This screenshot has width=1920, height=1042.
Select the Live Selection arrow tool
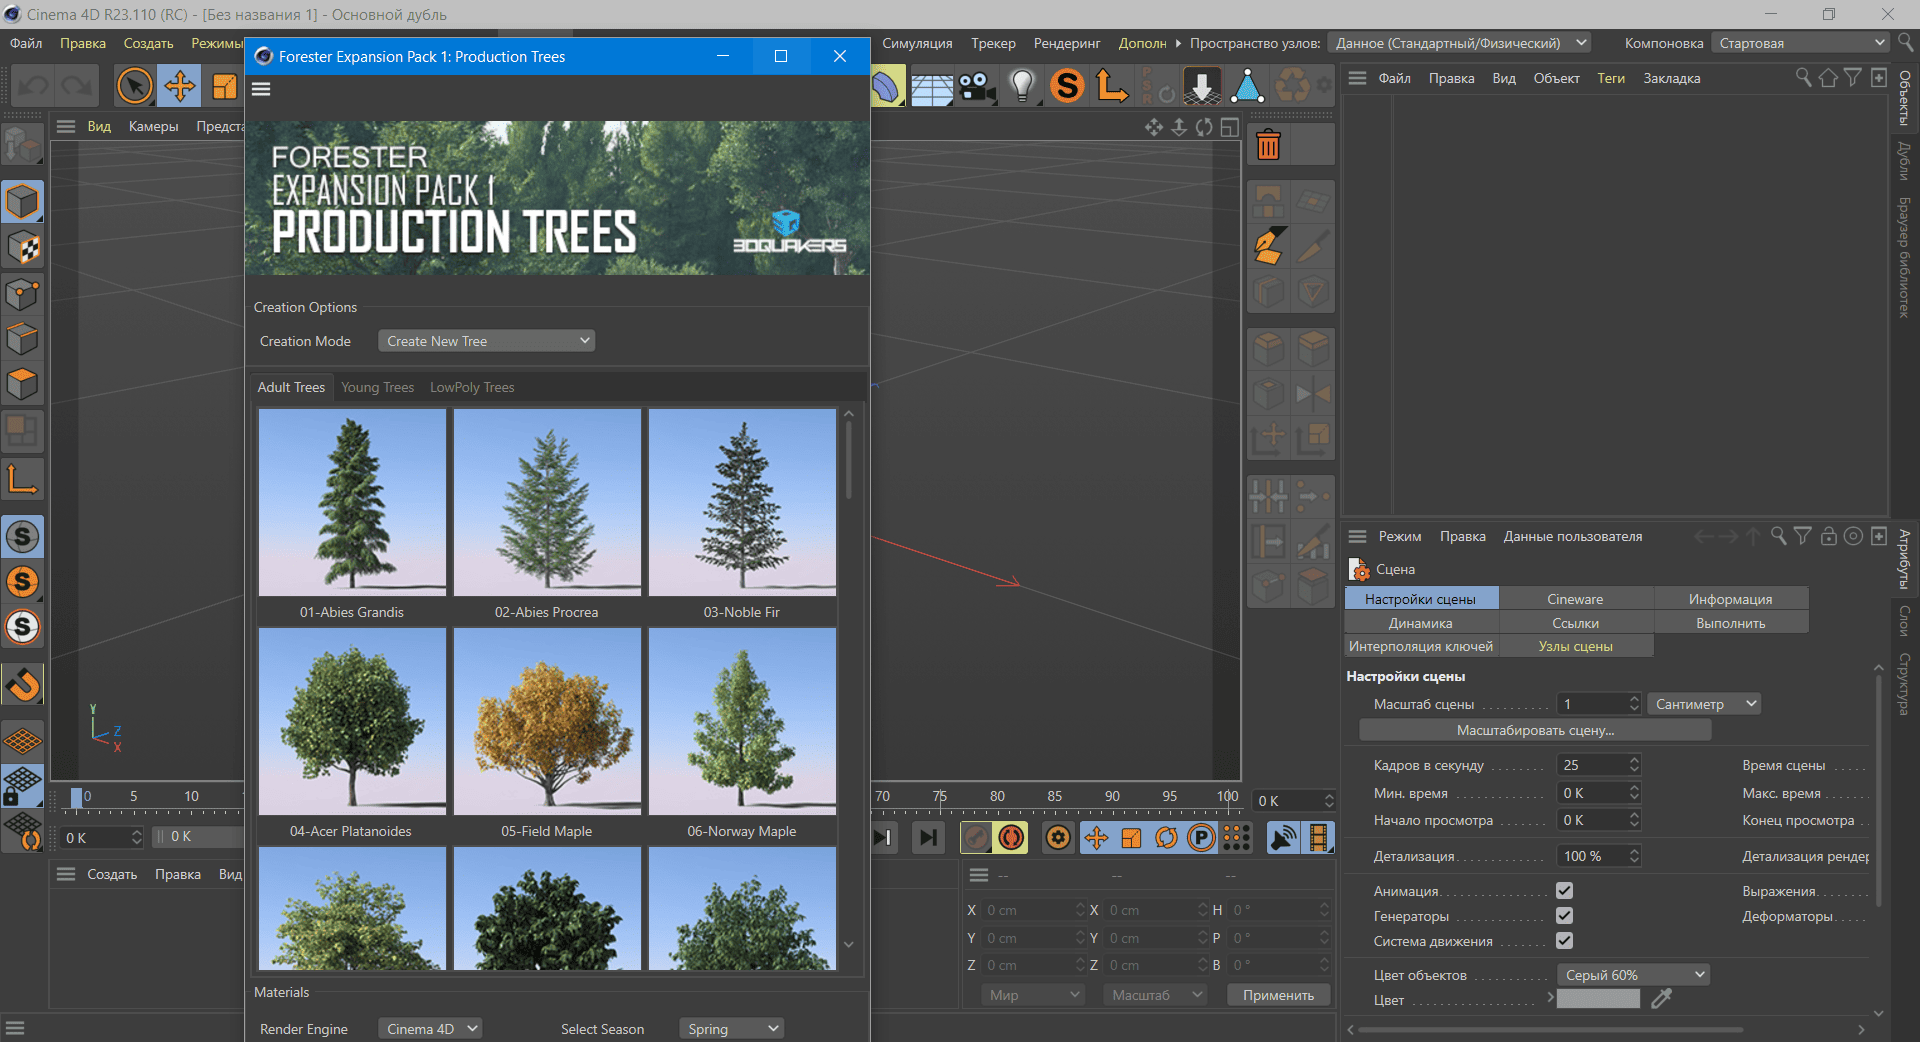(135, 86)
